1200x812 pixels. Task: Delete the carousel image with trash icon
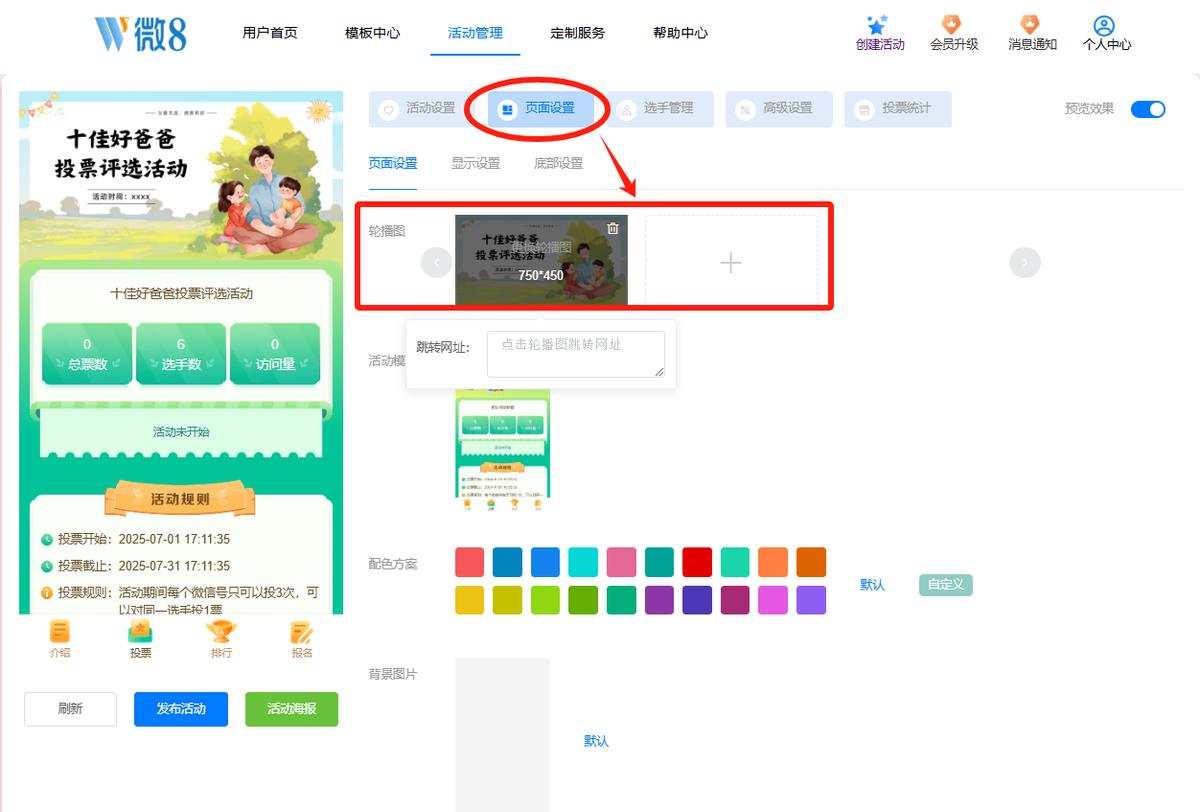(x=613, y=228)
